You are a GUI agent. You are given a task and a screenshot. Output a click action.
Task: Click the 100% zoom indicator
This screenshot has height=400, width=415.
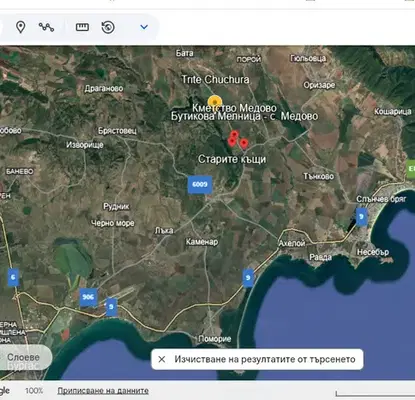(34, 390)
